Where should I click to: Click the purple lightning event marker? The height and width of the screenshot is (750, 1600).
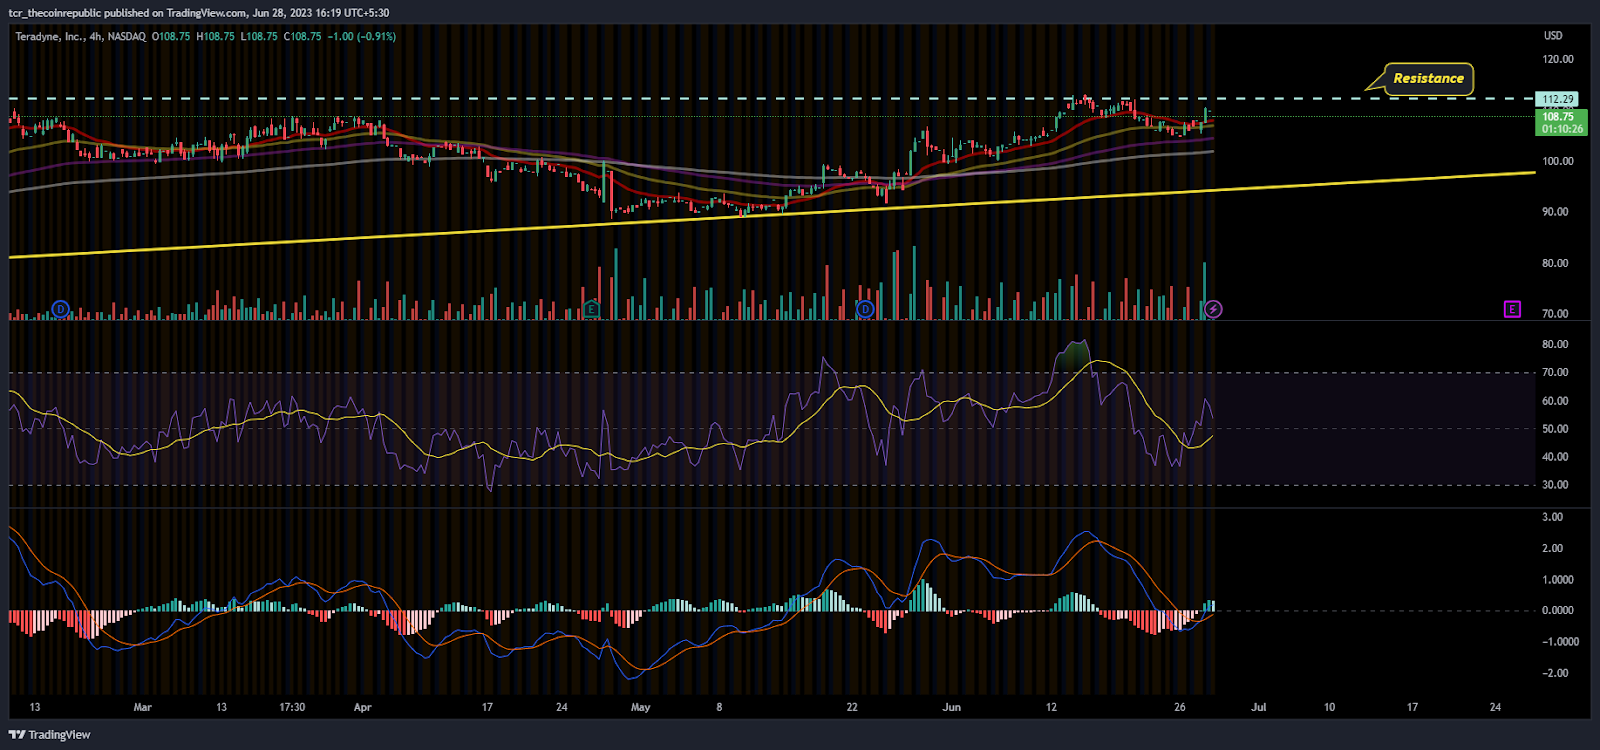click(1213, 310)
